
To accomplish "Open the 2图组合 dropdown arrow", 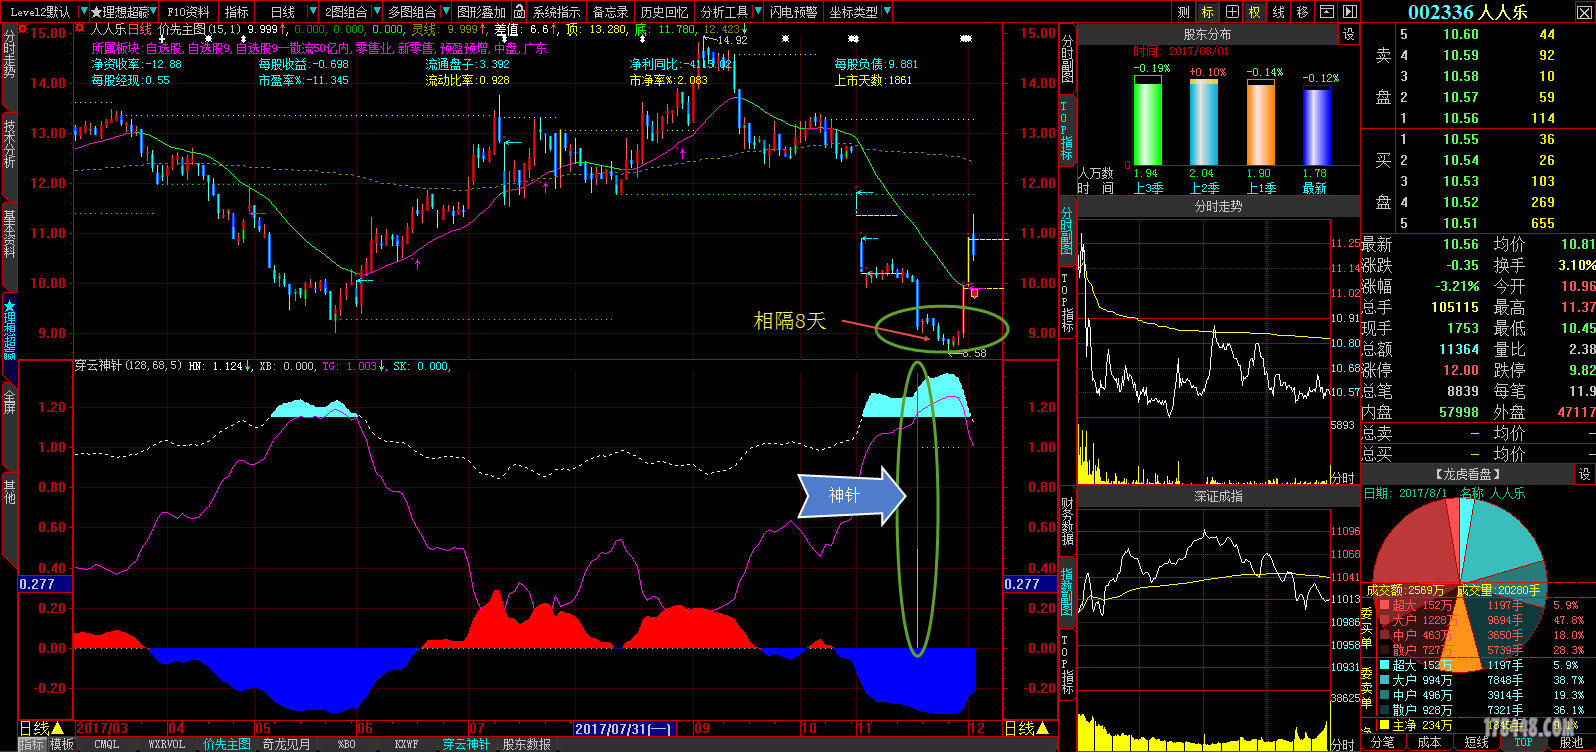I will tap(375, 12).
